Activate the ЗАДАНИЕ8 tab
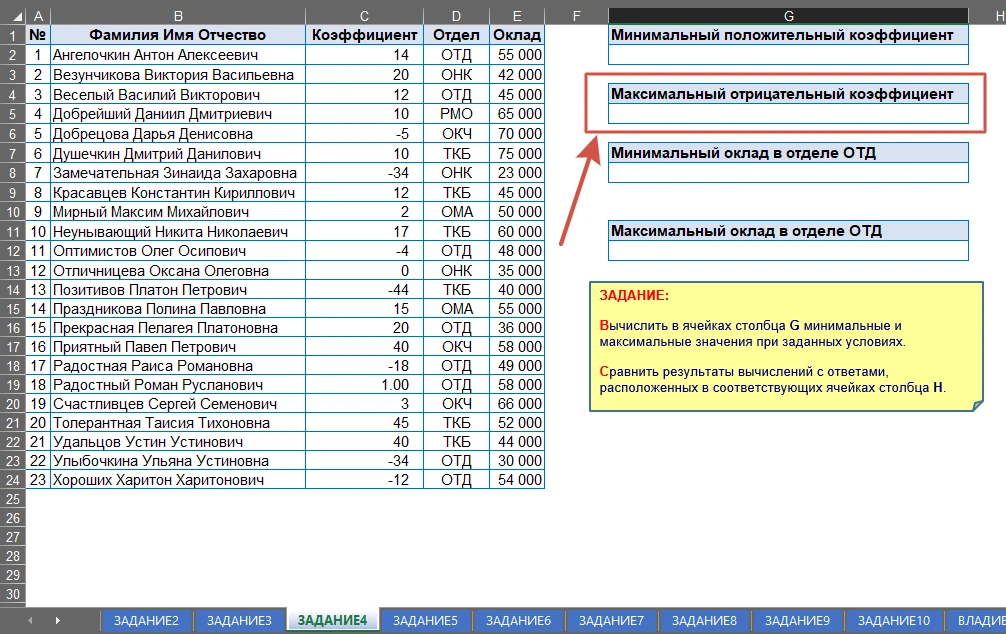1006x634 pixels. (704, 621)
